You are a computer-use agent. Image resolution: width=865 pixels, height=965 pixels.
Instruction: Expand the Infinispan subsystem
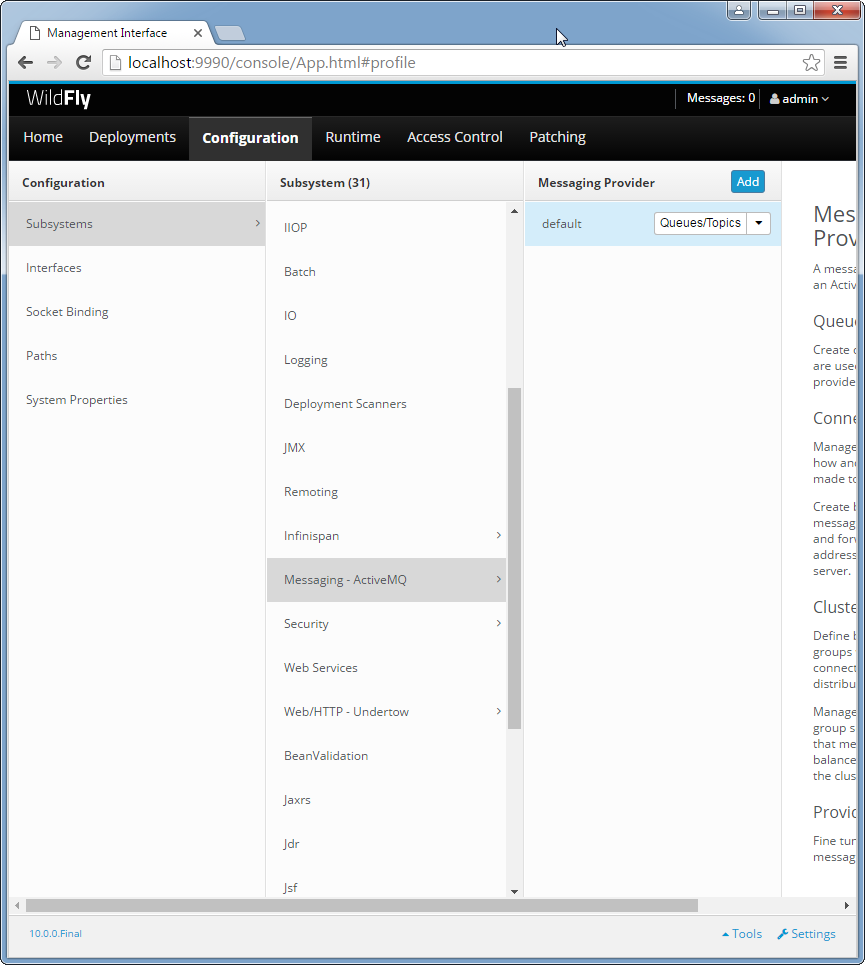pyautogui.click(x=386, y=536)
